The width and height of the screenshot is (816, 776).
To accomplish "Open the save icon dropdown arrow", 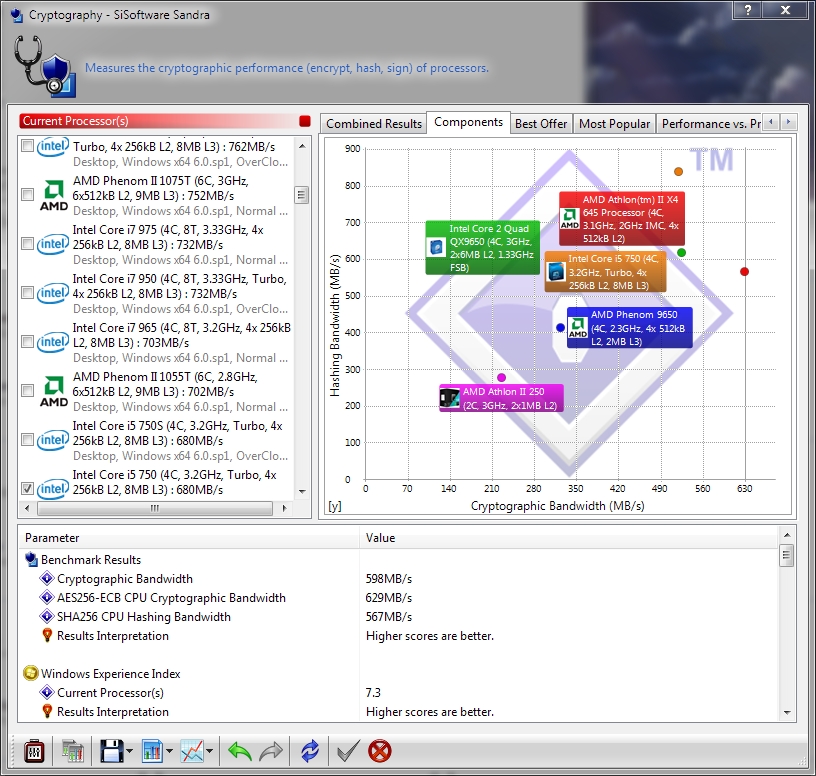I will coord(129,751).
